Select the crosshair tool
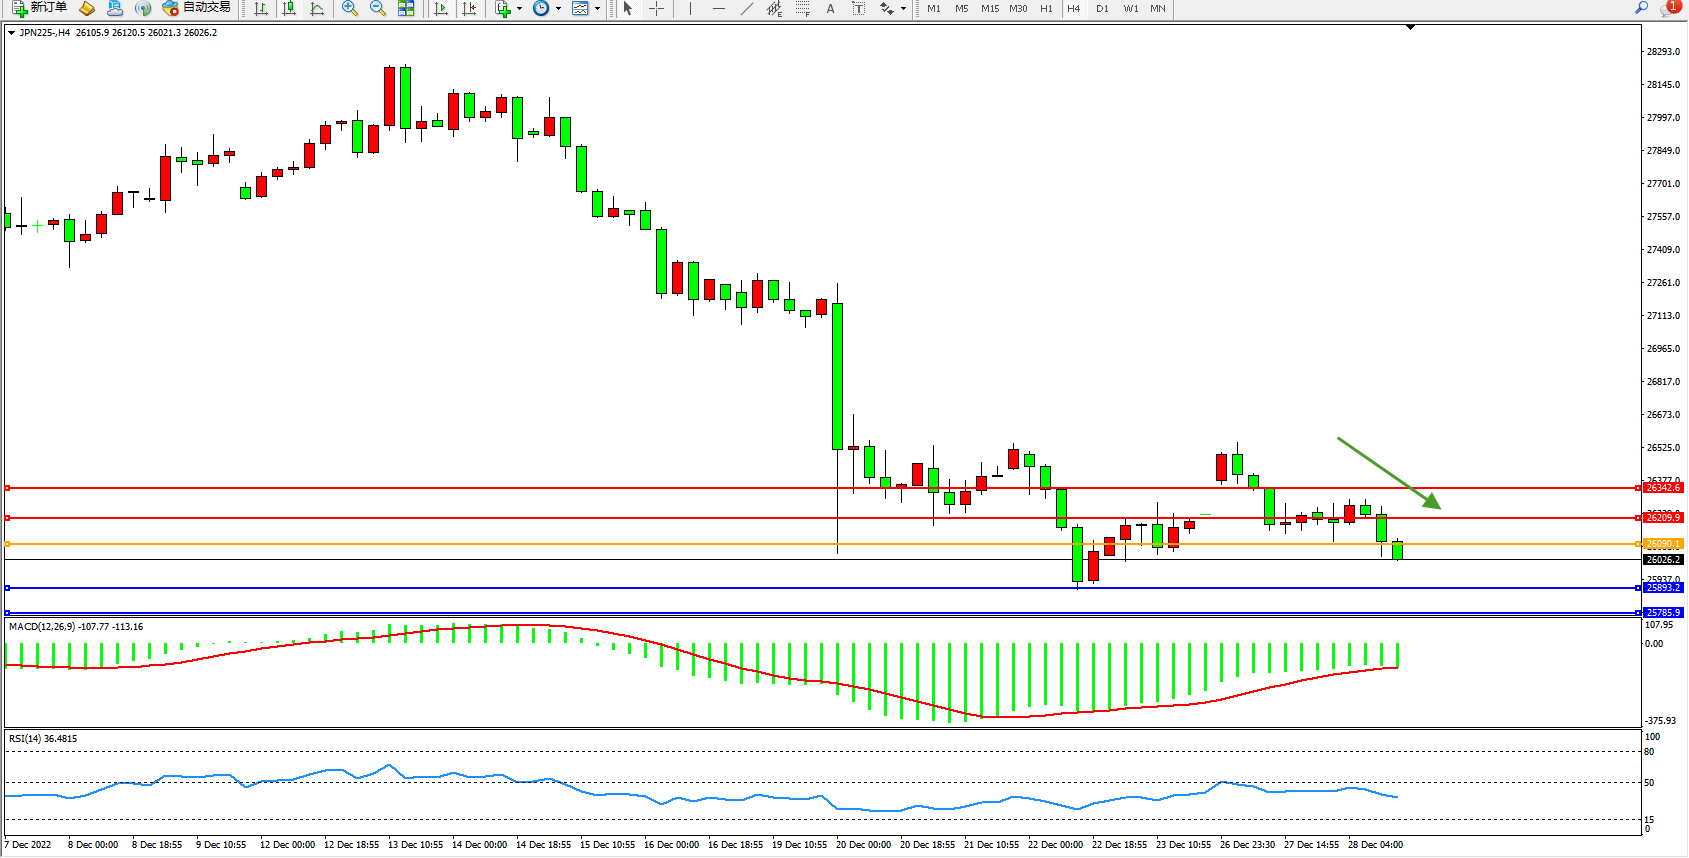 pyautogui.click(x=656, y=8)
